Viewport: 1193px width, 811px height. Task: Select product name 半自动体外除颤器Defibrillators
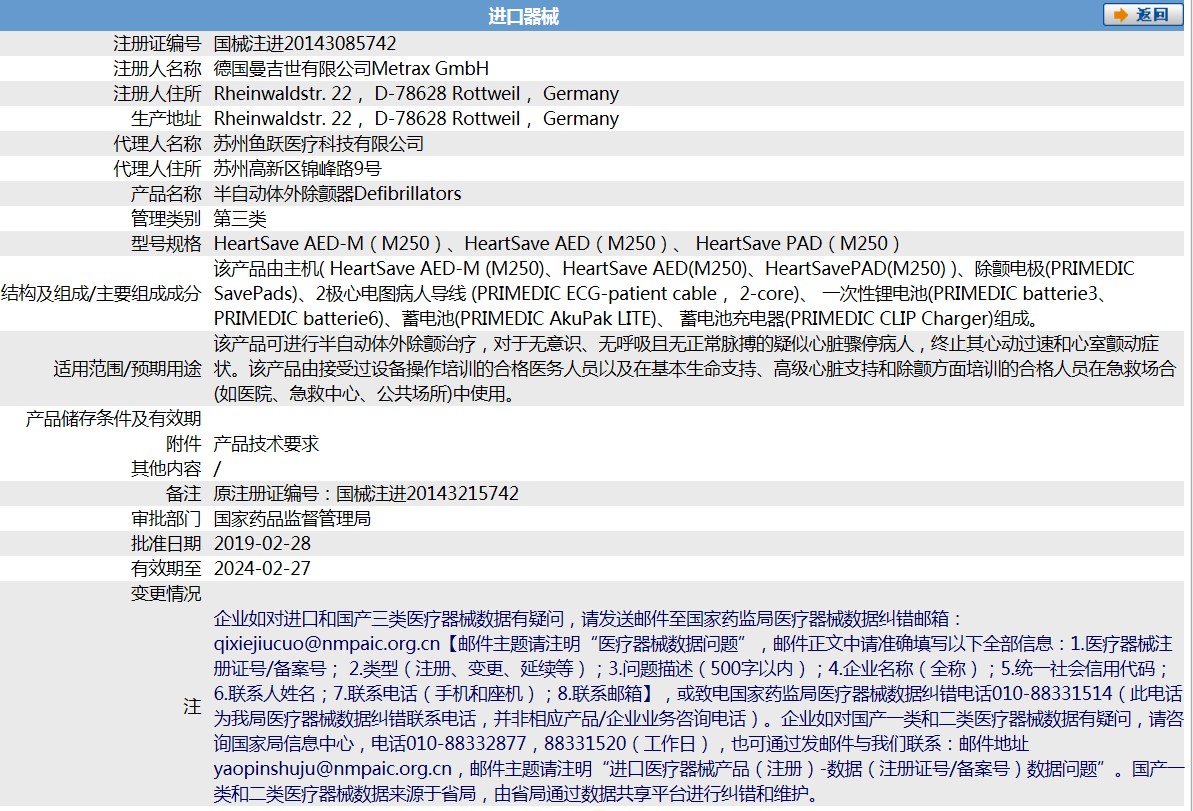[x=338, y=194]
